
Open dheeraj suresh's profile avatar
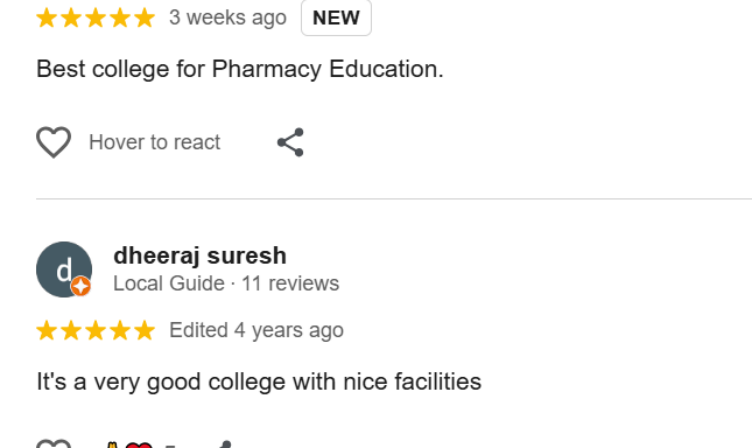pyautogui.click(x=64, y=269)
